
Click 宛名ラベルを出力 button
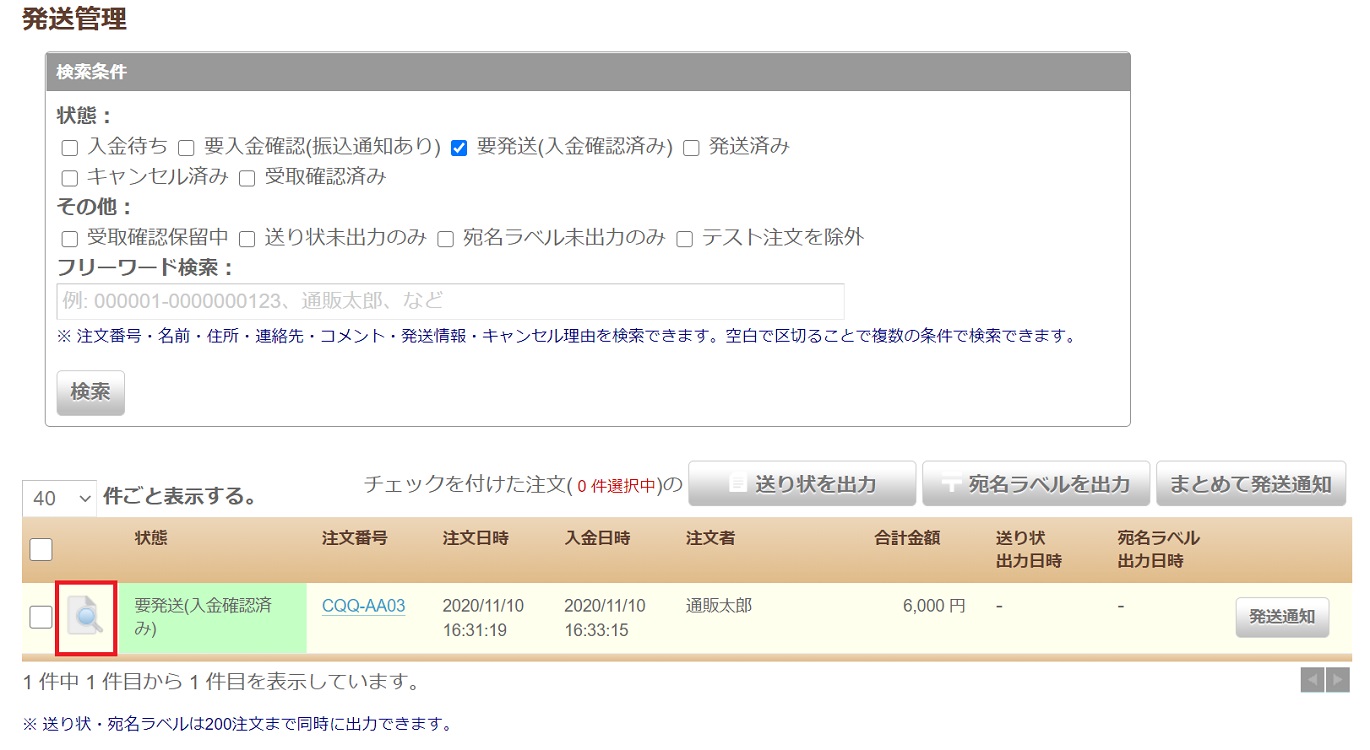click(x=1036, y=484)
